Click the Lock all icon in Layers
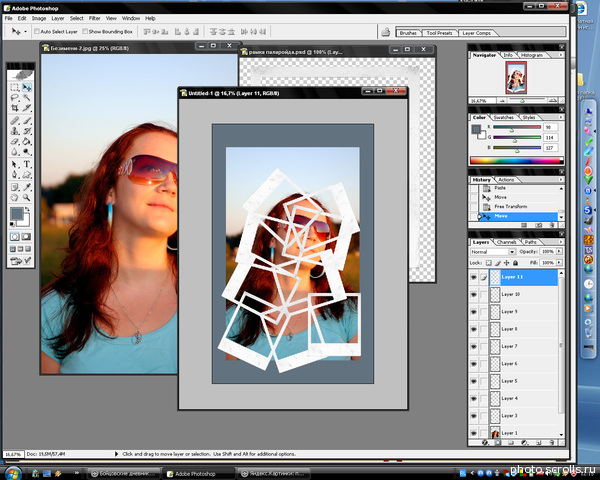Viewport: 600px width, 480px height. 515,263
